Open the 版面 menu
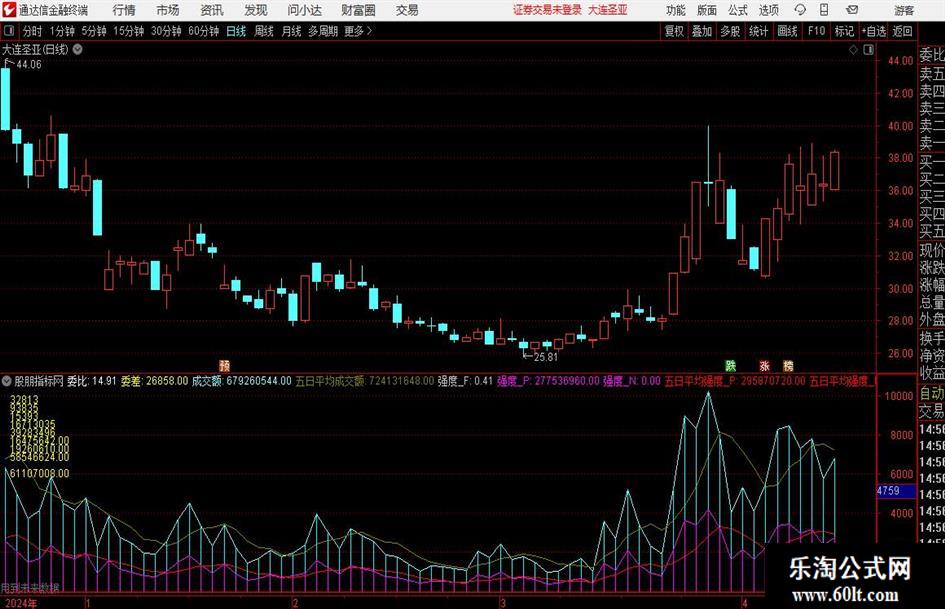 [706, 10]
